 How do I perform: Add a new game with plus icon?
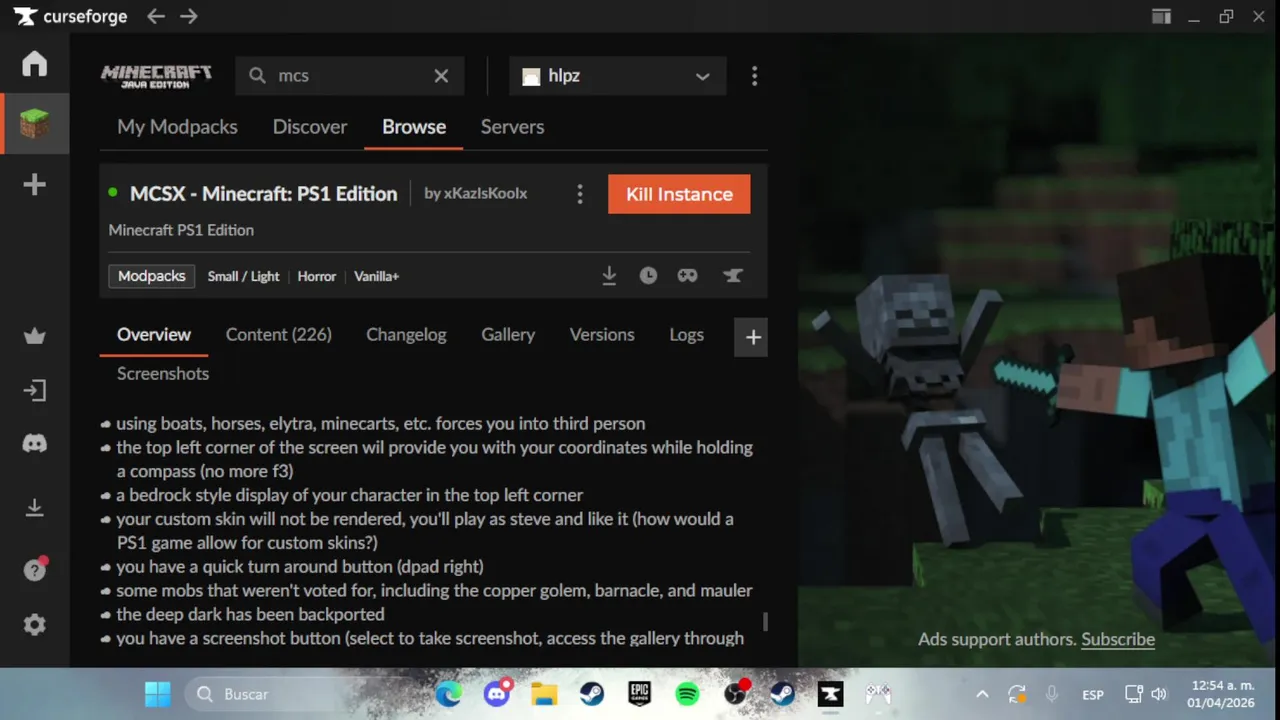(x=35, y=185)
